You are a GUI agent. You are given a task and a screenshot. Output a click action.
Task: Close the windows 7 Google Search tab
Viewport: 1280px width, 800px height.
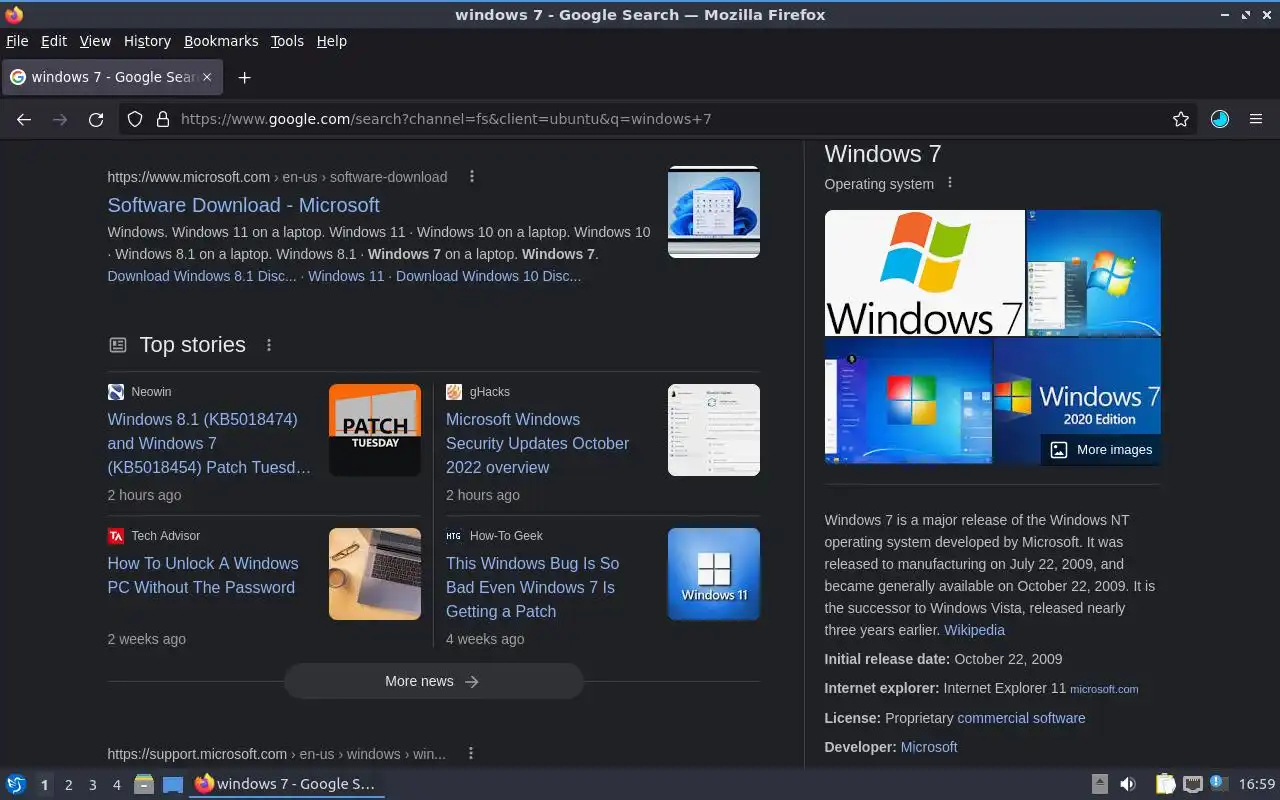[207, 77]
